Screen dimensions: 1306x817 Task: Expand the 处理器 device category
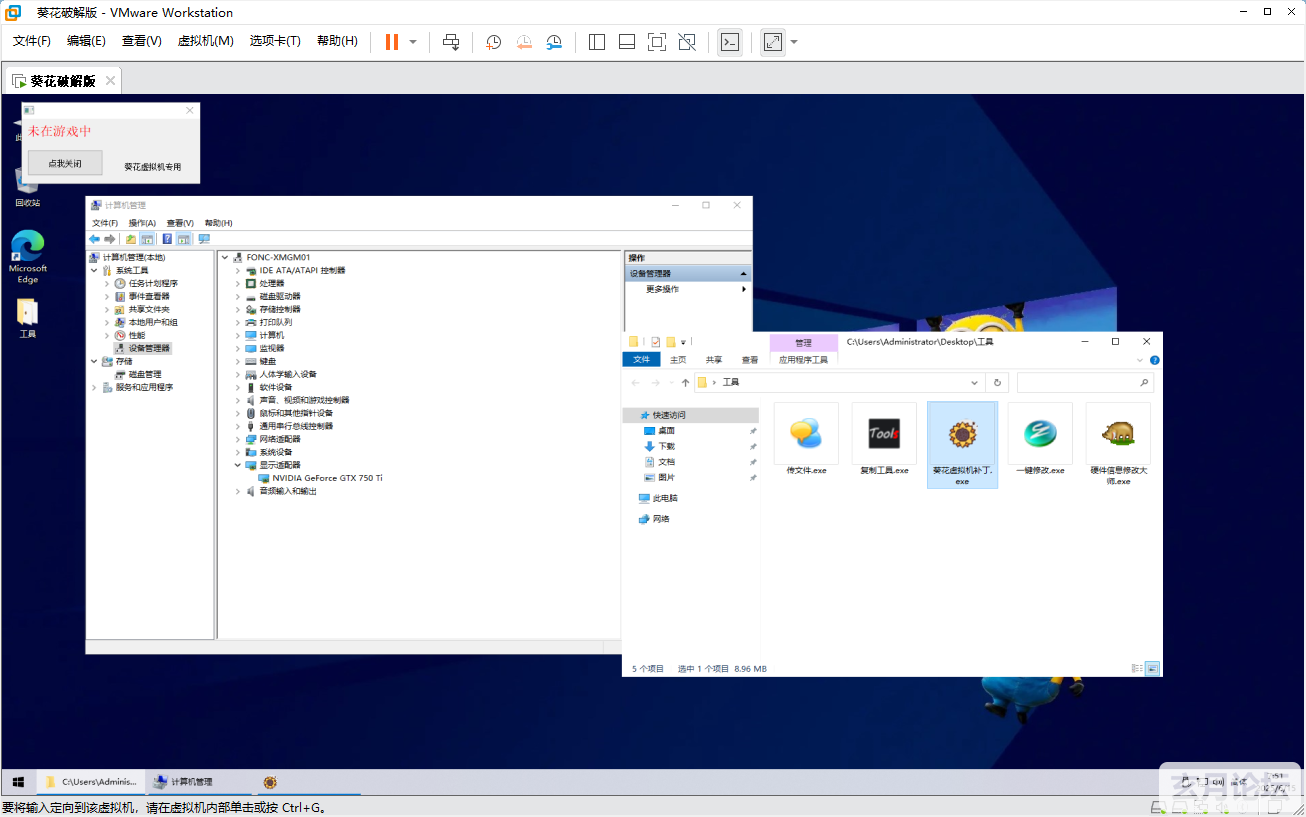pos(238,283)
